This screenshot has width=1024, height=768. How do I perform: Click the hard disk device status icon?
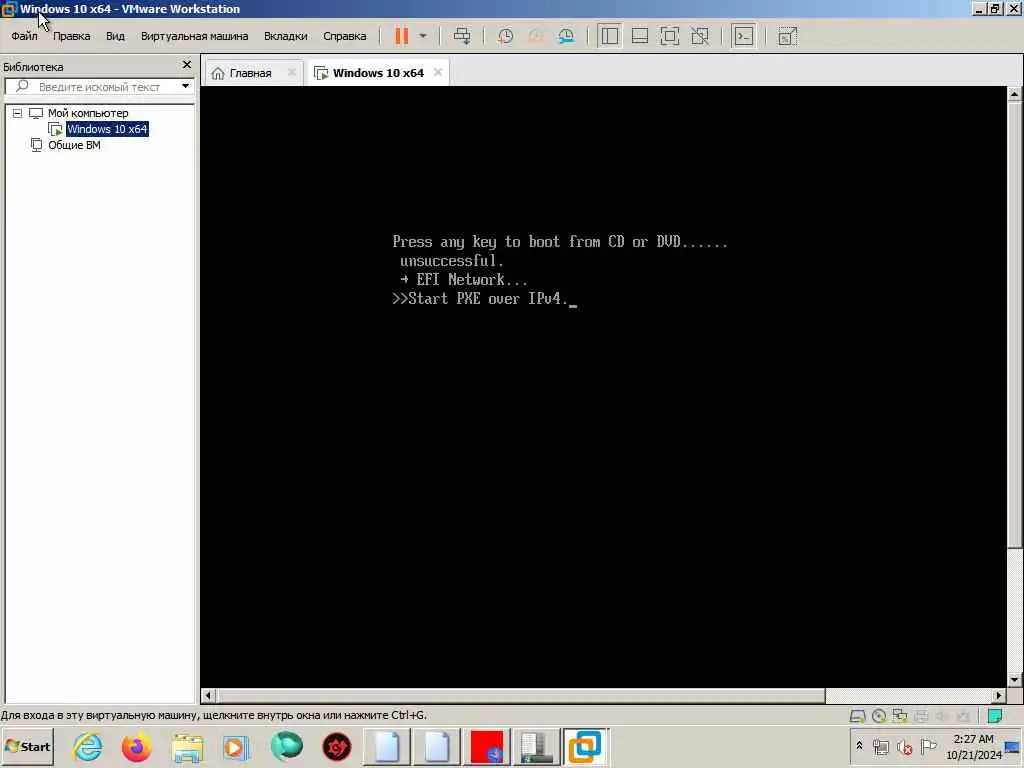coord(857,716)
